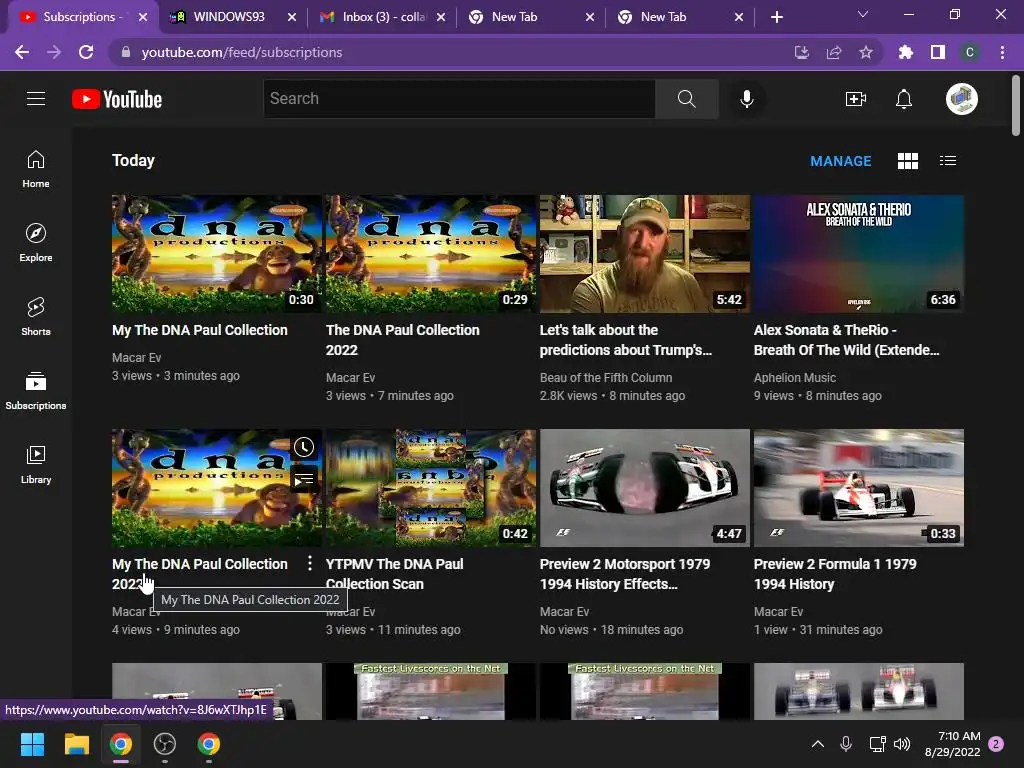This screenshot has width=1024, height=768.
Task: Select the Subscriptions browser tab
Action: click(x=82, y=17)
